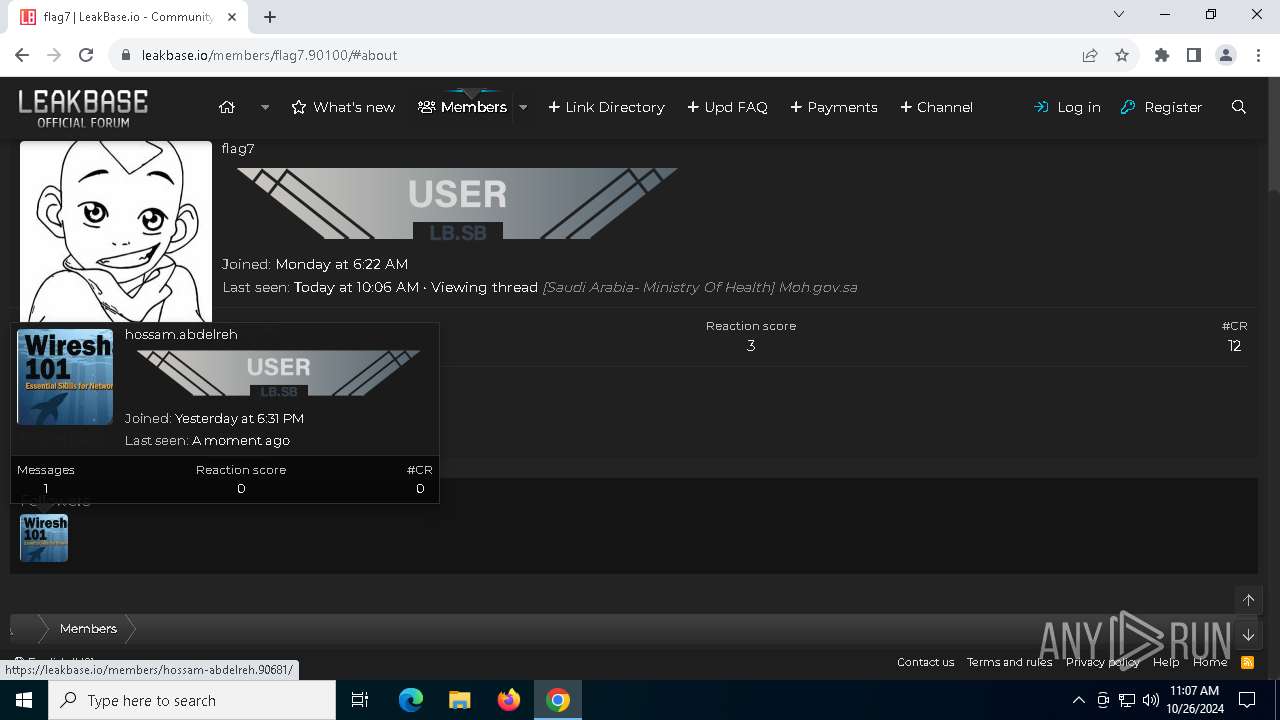Click the LeakBase forum logo
Screen dimensions: 1280x720
click(83, 108)
